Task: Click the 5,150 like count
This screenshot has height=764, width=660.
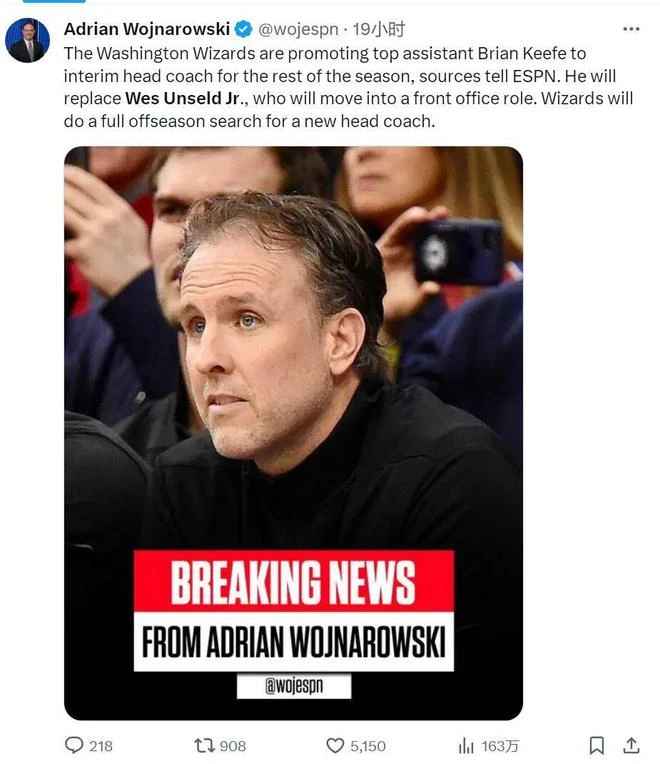Action: (x=368, y=746)
